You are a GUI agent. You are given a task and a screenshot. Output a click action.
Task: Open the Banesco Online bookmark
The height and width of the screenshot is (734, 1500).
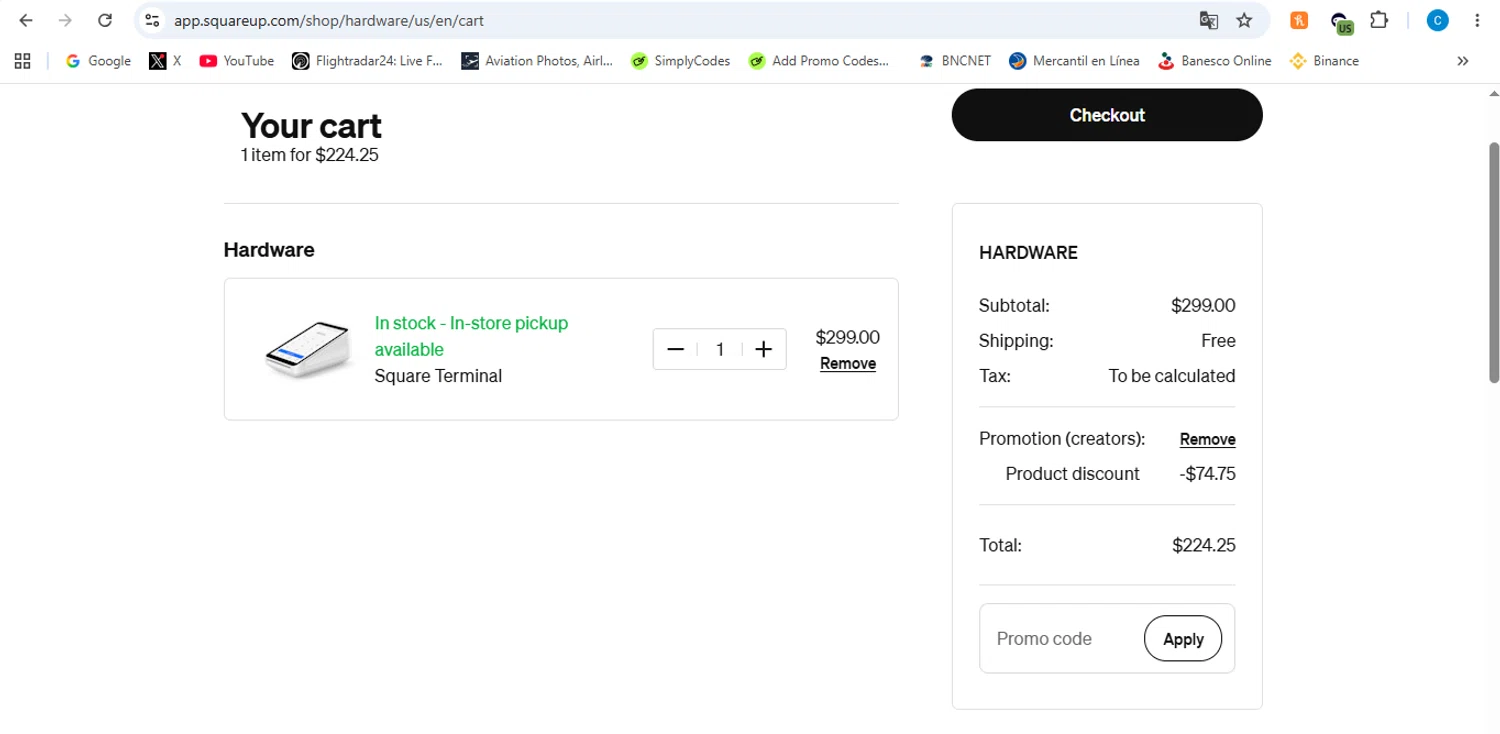[x=1214, y=61]
